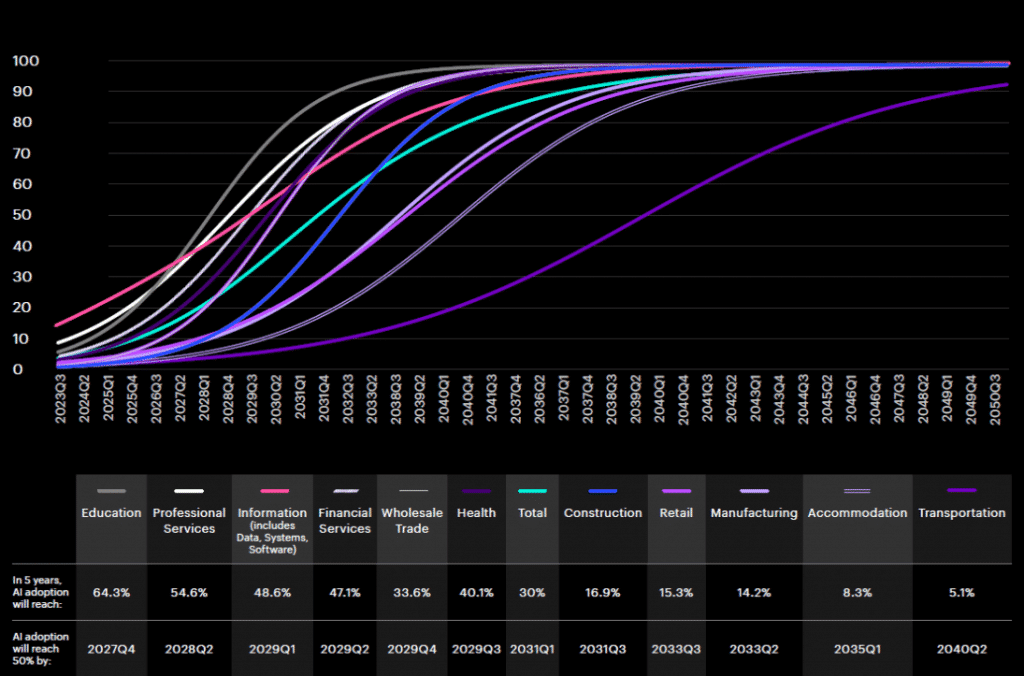Screen dimensions: 1024x676
Task: Select the Education legend line marker
Action: pos(110,490)
